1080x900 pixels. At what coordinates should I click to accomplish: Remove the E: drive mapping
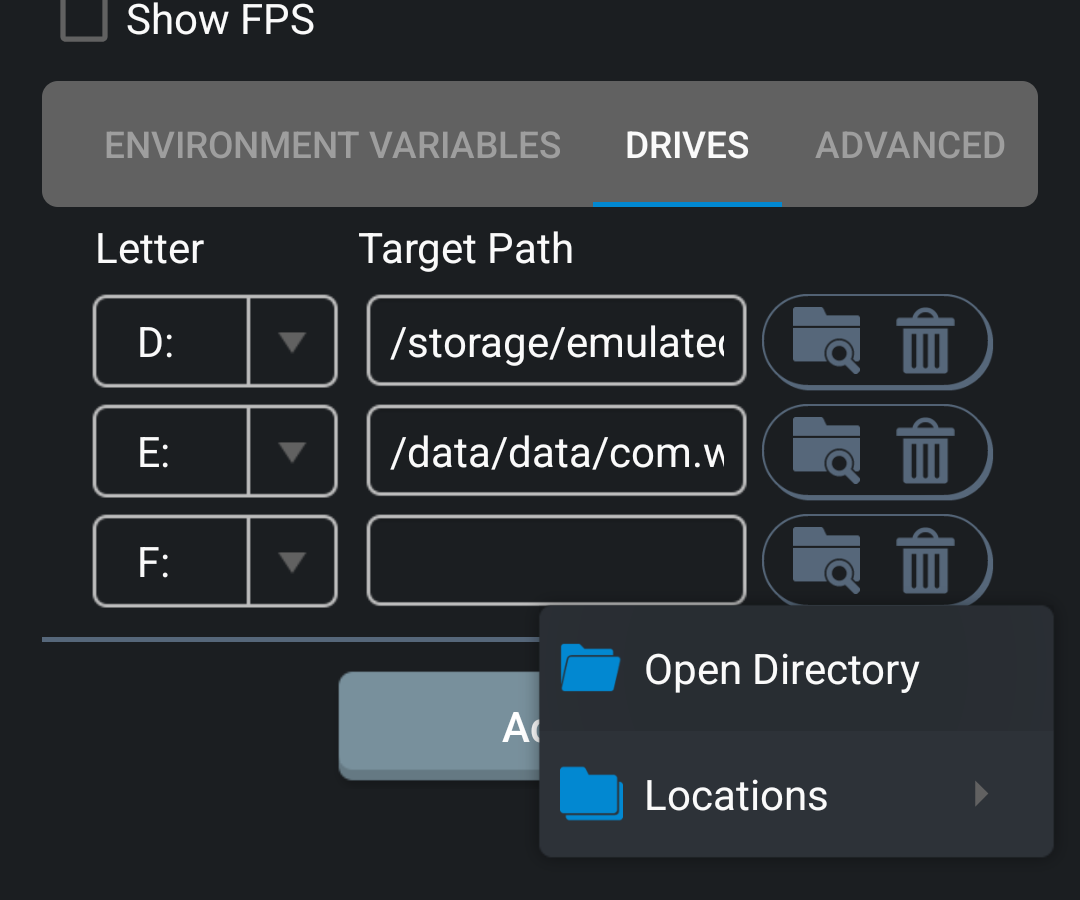925,451
